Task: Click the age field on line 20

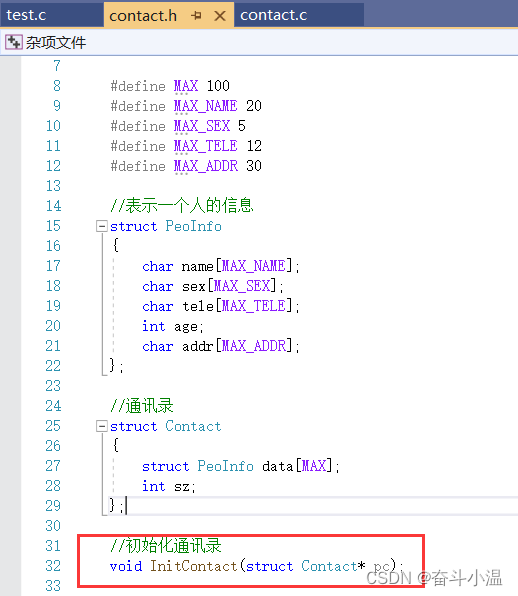Action: (x=185, y=327)
